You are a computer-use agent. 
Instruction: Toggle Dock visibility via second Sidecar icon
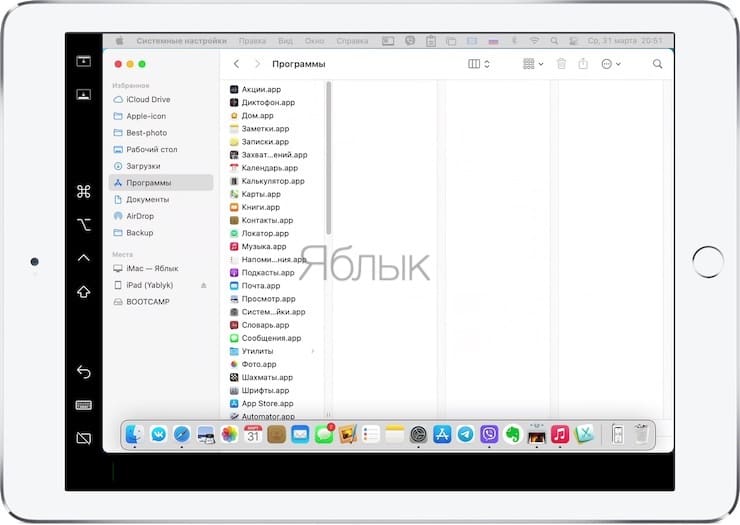click(84, 94)
